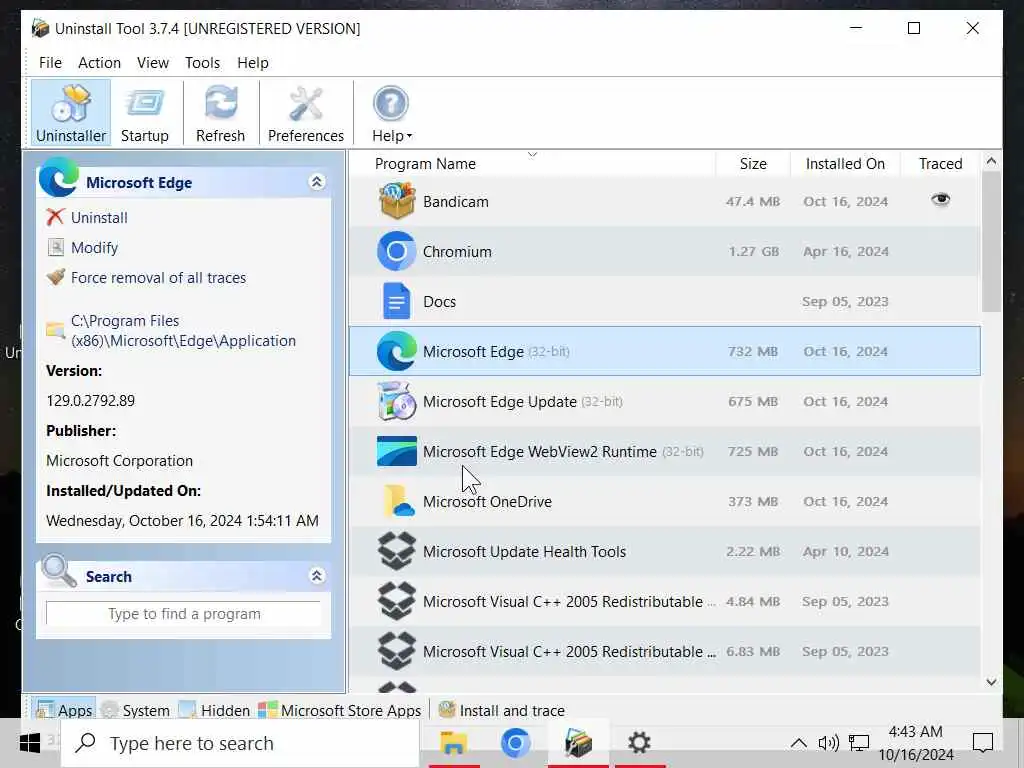Sort by the Size column header
Screen dimensions: 1024x768
point(753,164)
